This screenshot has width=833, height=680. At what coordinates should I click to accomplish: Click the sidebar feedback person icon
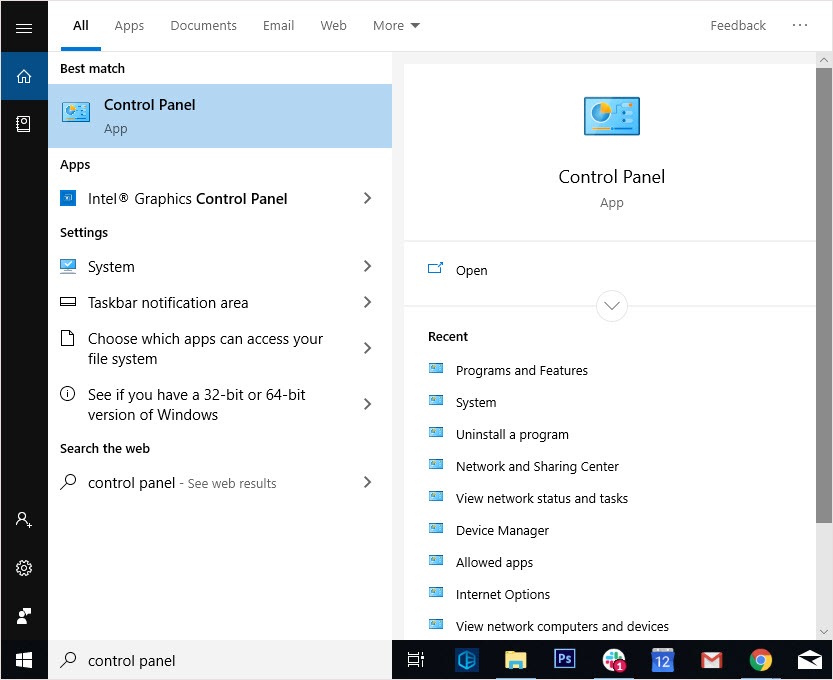point(23,616)
